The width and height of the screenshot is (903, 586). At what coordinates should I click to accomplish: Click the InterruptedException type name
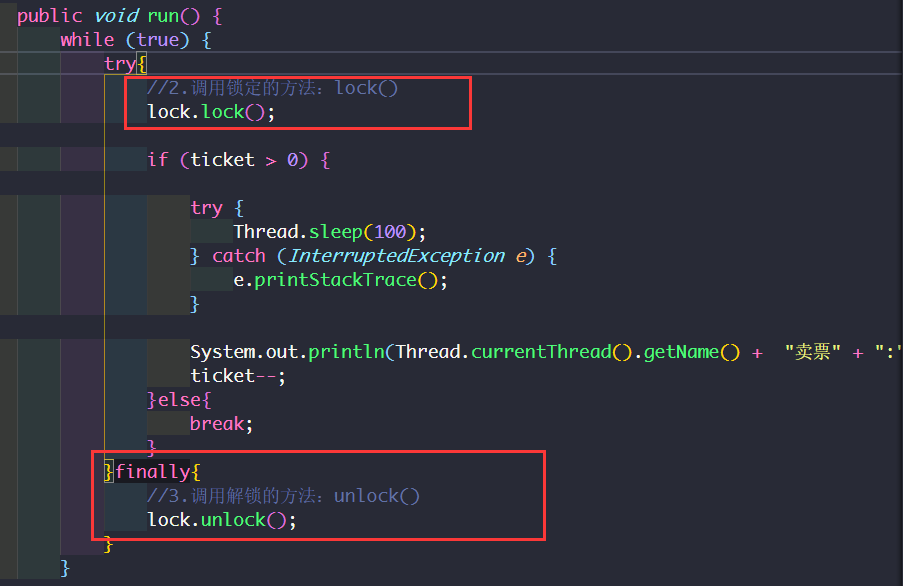[397, 256]
